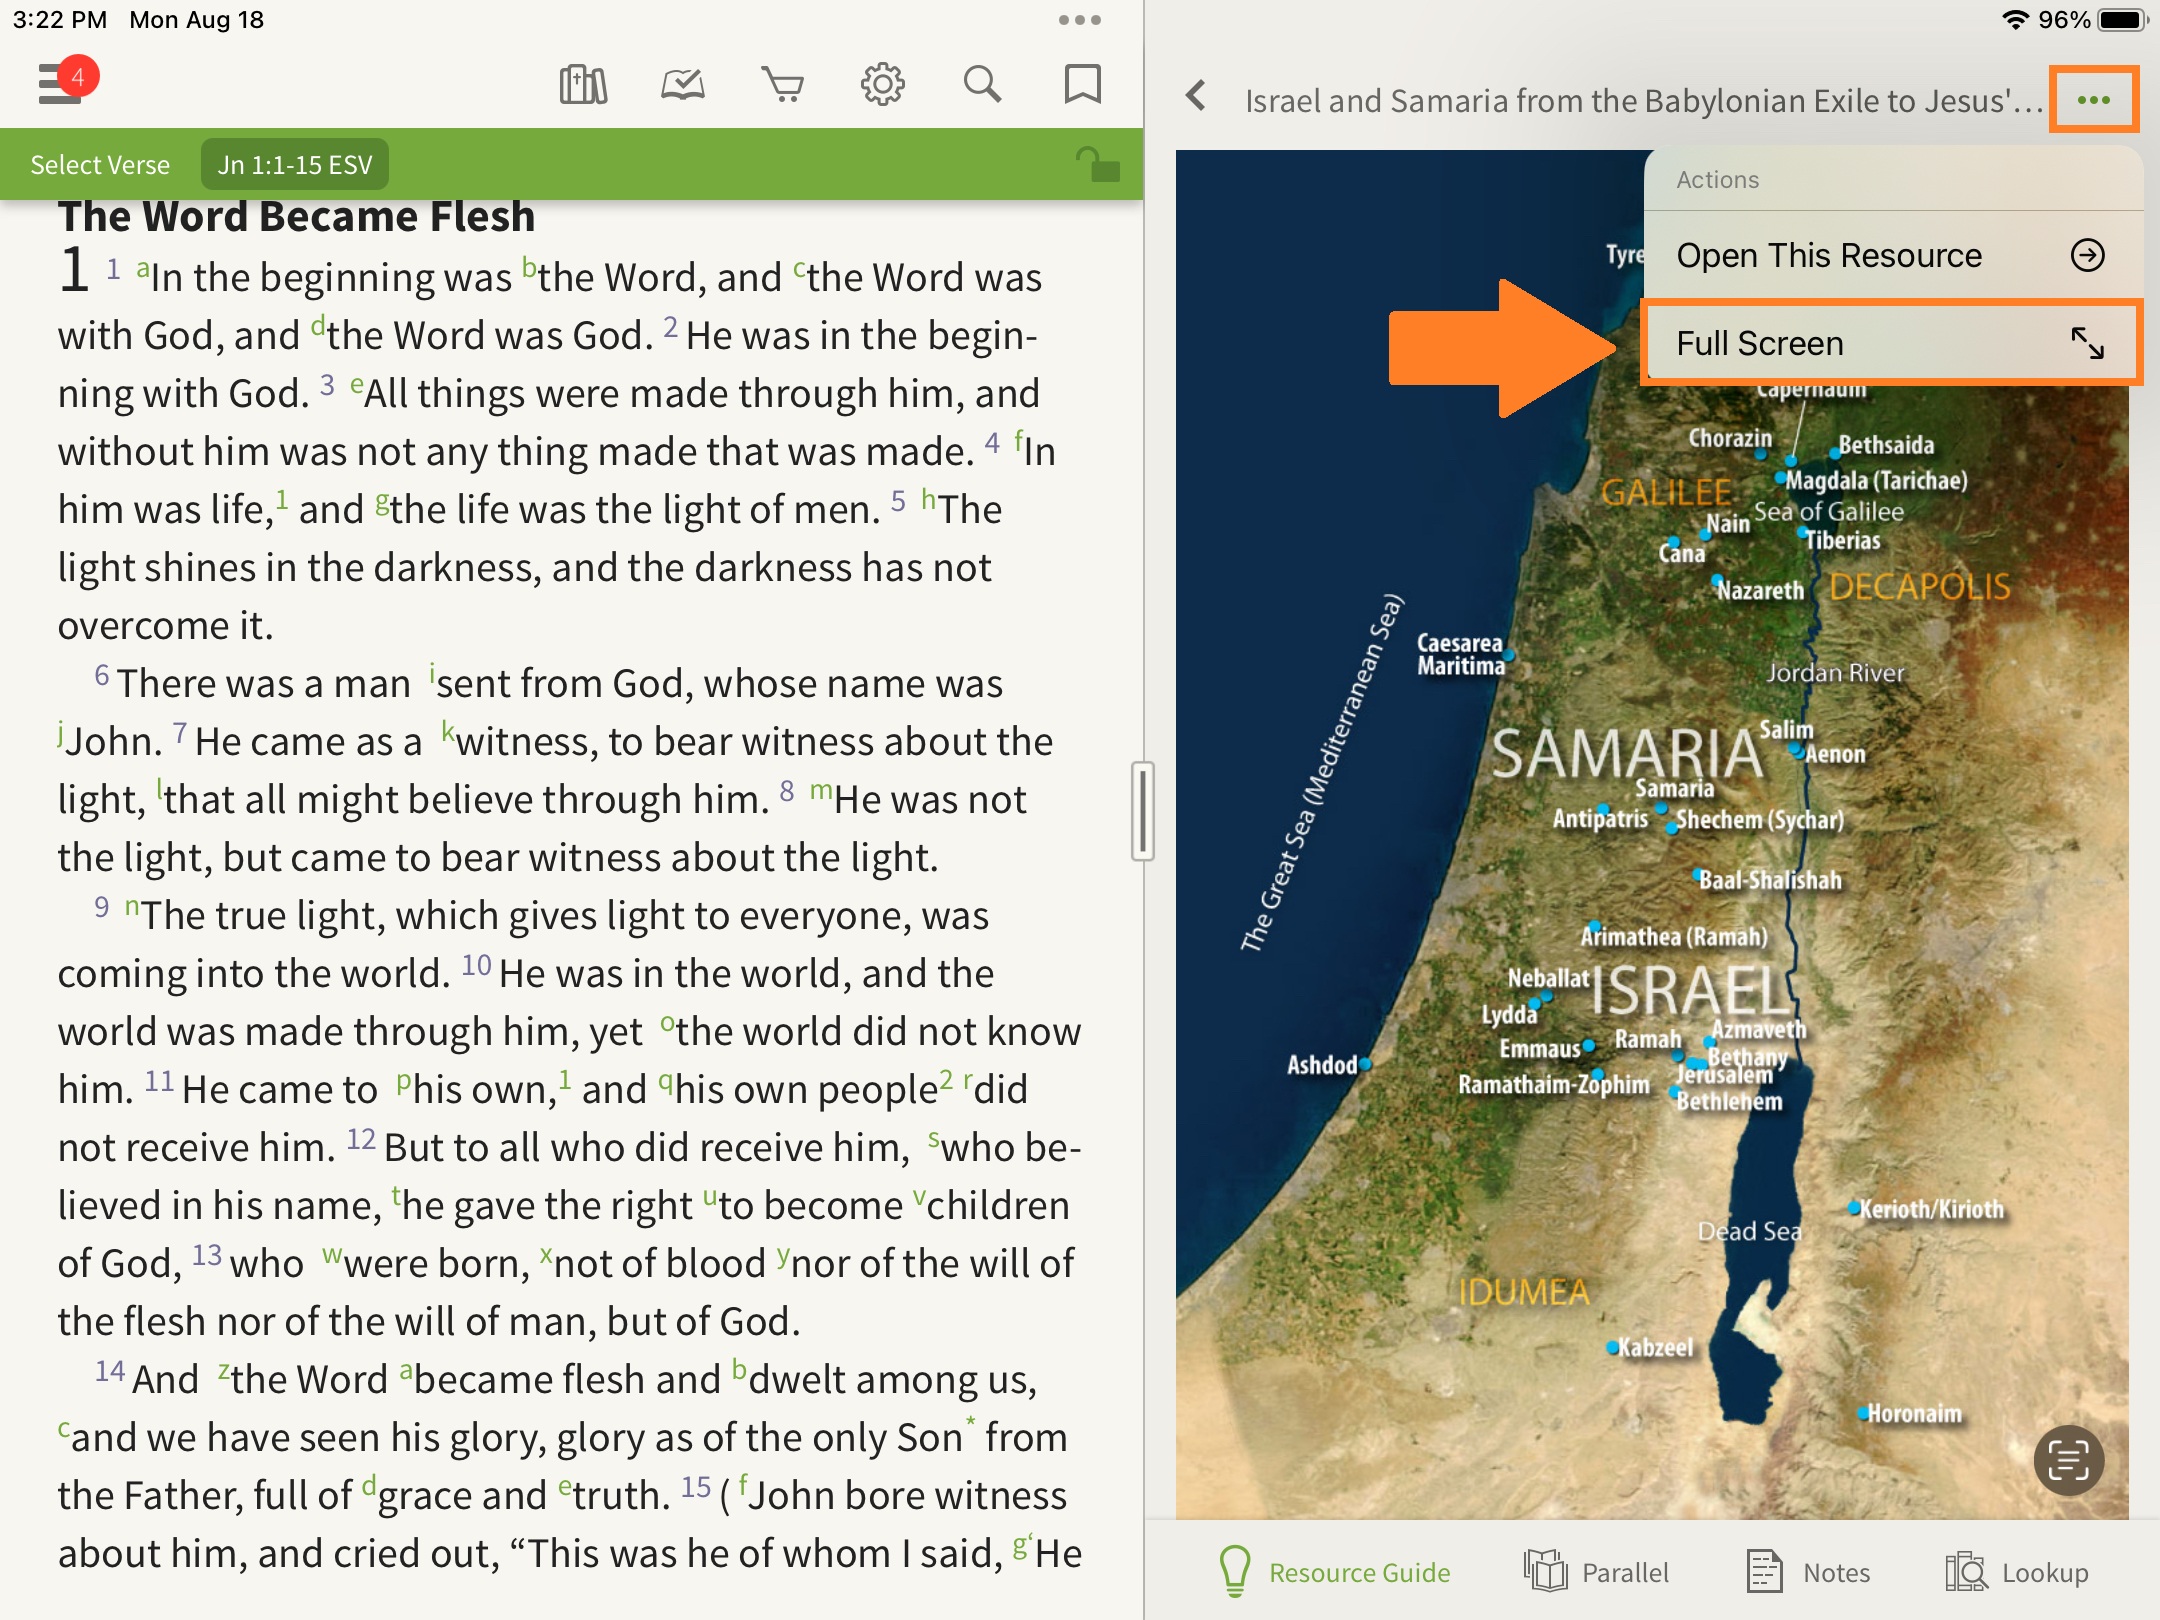Open the reading plan checkmark icon
2160x1620 pixels.
[x=683, y=84]
